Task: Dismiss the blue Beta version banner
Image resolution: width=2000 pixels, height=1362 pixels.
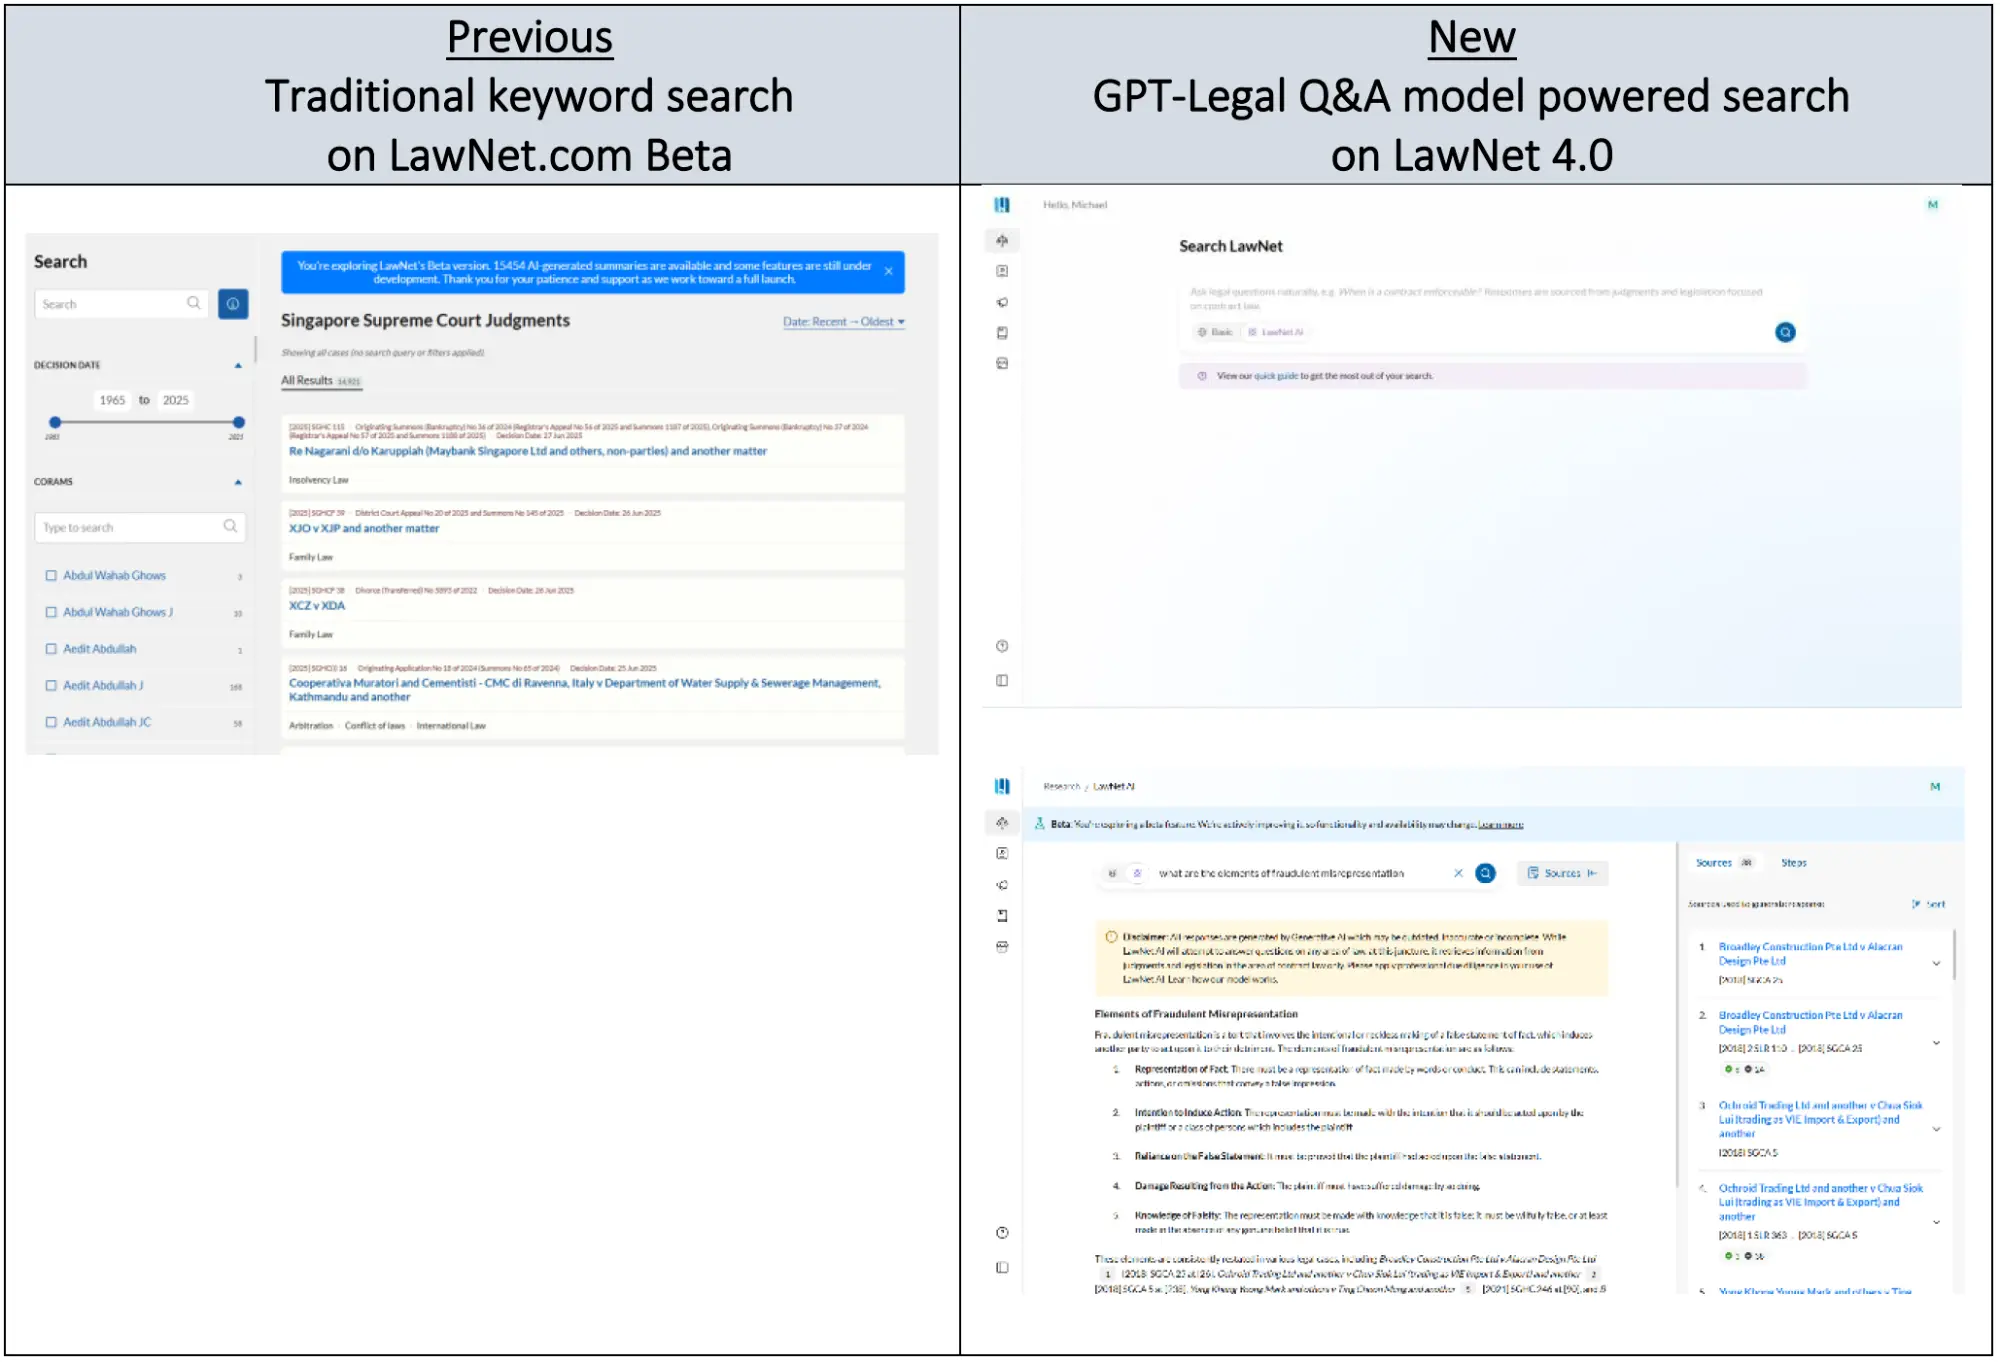Action: [888, 272]
